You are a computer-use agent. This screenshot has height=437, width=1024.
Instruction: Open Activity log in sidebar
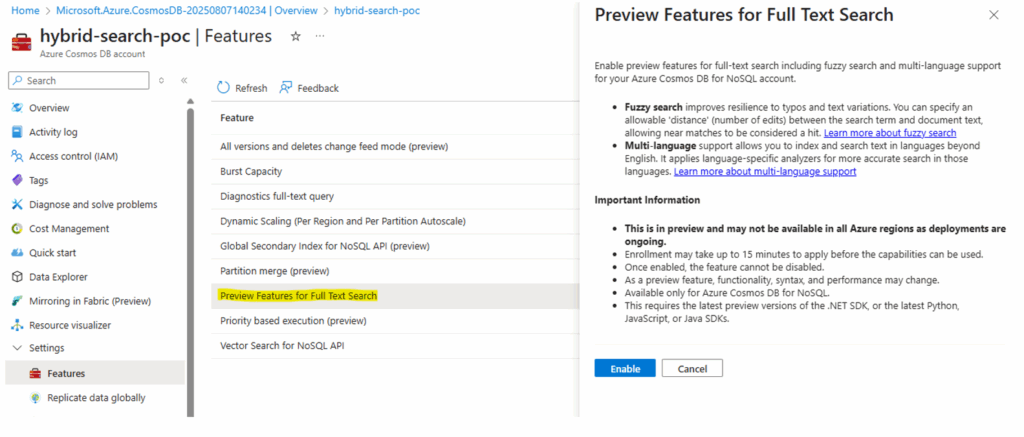[53, 132]
